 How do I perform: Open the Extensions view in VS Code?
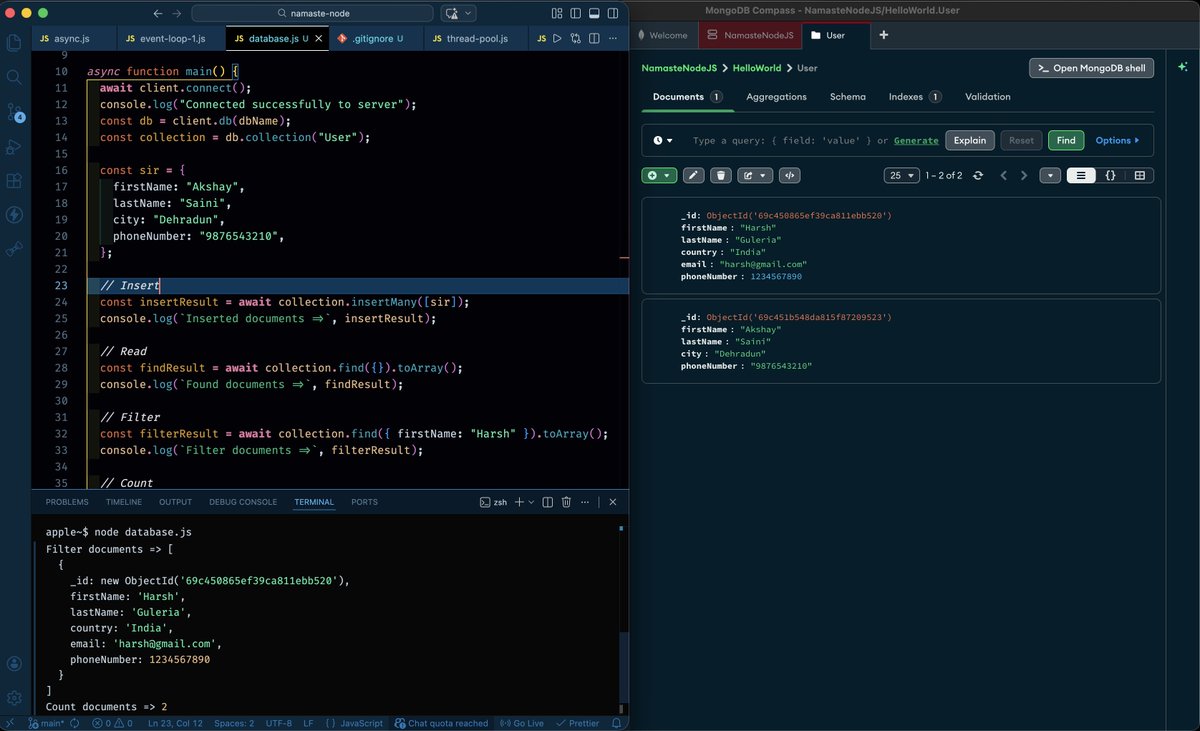point(14,181)
